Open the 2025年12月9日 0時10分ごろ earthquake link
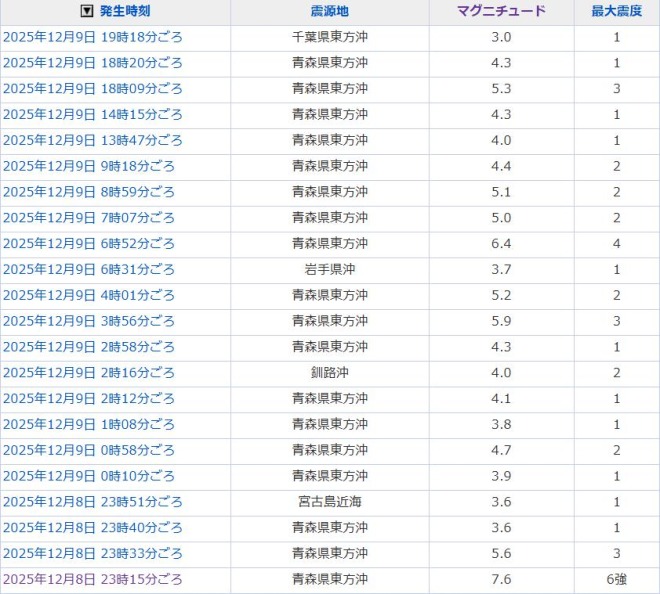660x594 pixels. click(x=89, y=476)
